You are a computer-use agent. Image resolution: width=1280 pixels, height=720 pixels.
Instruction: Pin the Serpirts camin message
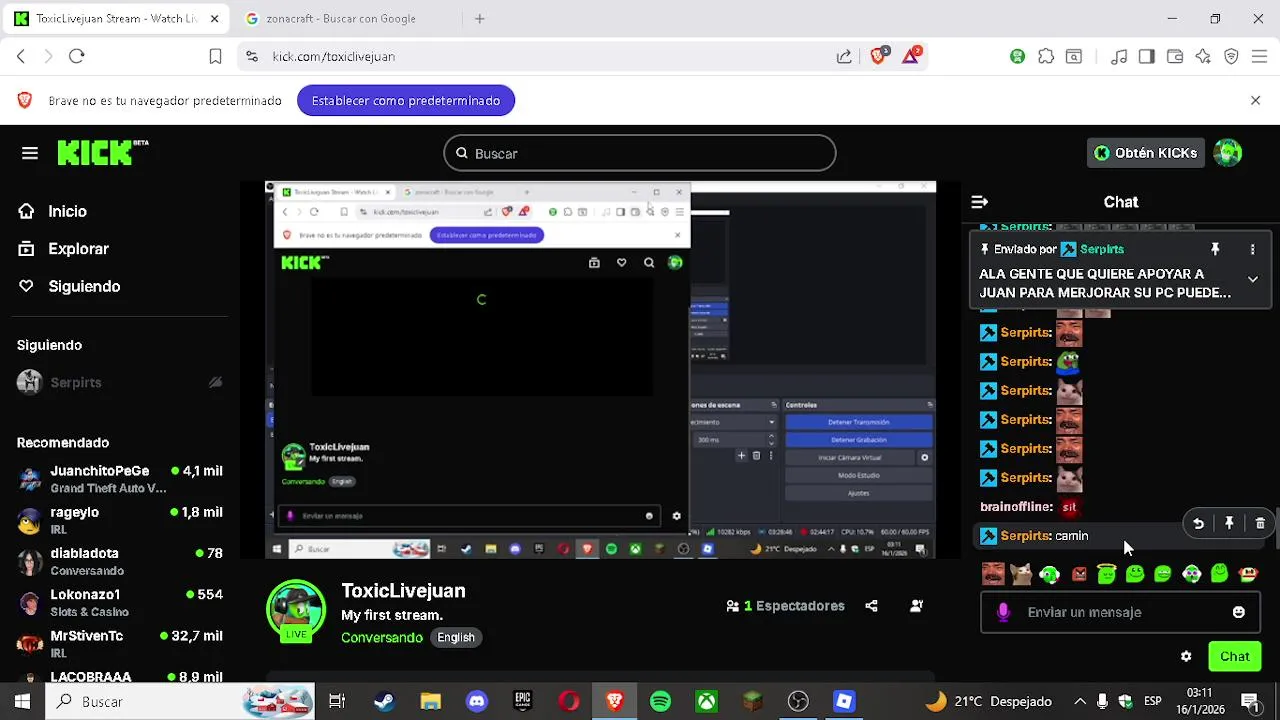point(1229,523)
